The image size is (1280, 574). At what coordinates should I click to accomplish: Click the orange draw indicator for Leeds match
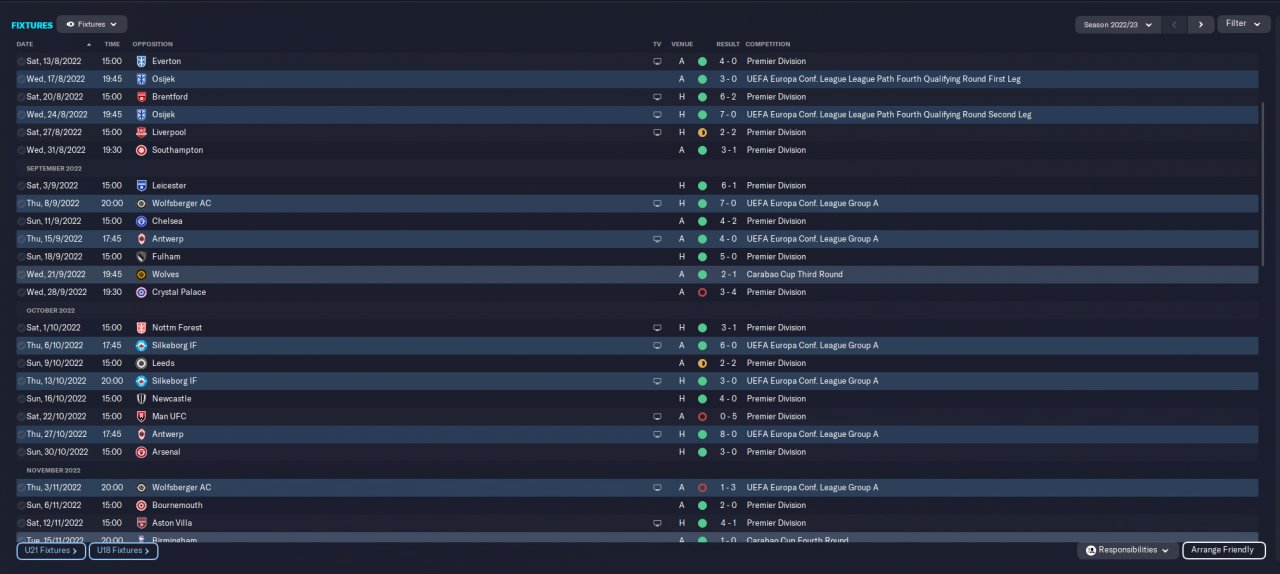pyautogui.click(x=702, y=363)
